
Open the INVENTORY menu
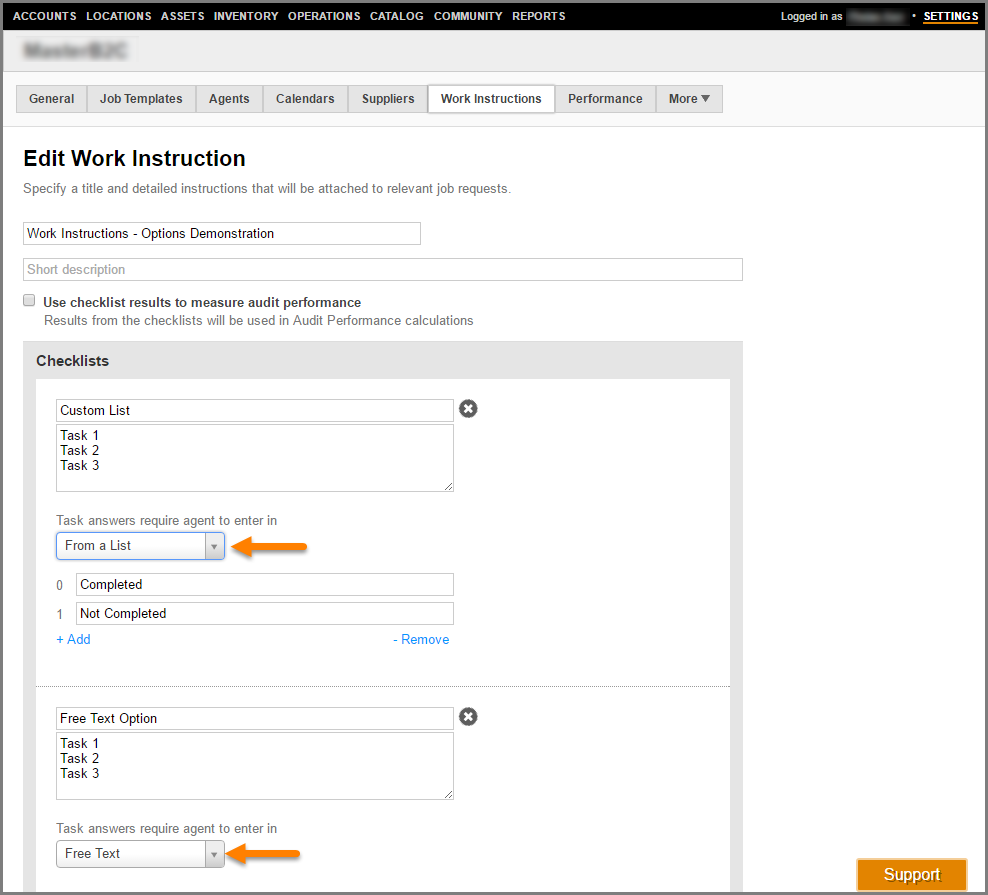tap(246, 16)
